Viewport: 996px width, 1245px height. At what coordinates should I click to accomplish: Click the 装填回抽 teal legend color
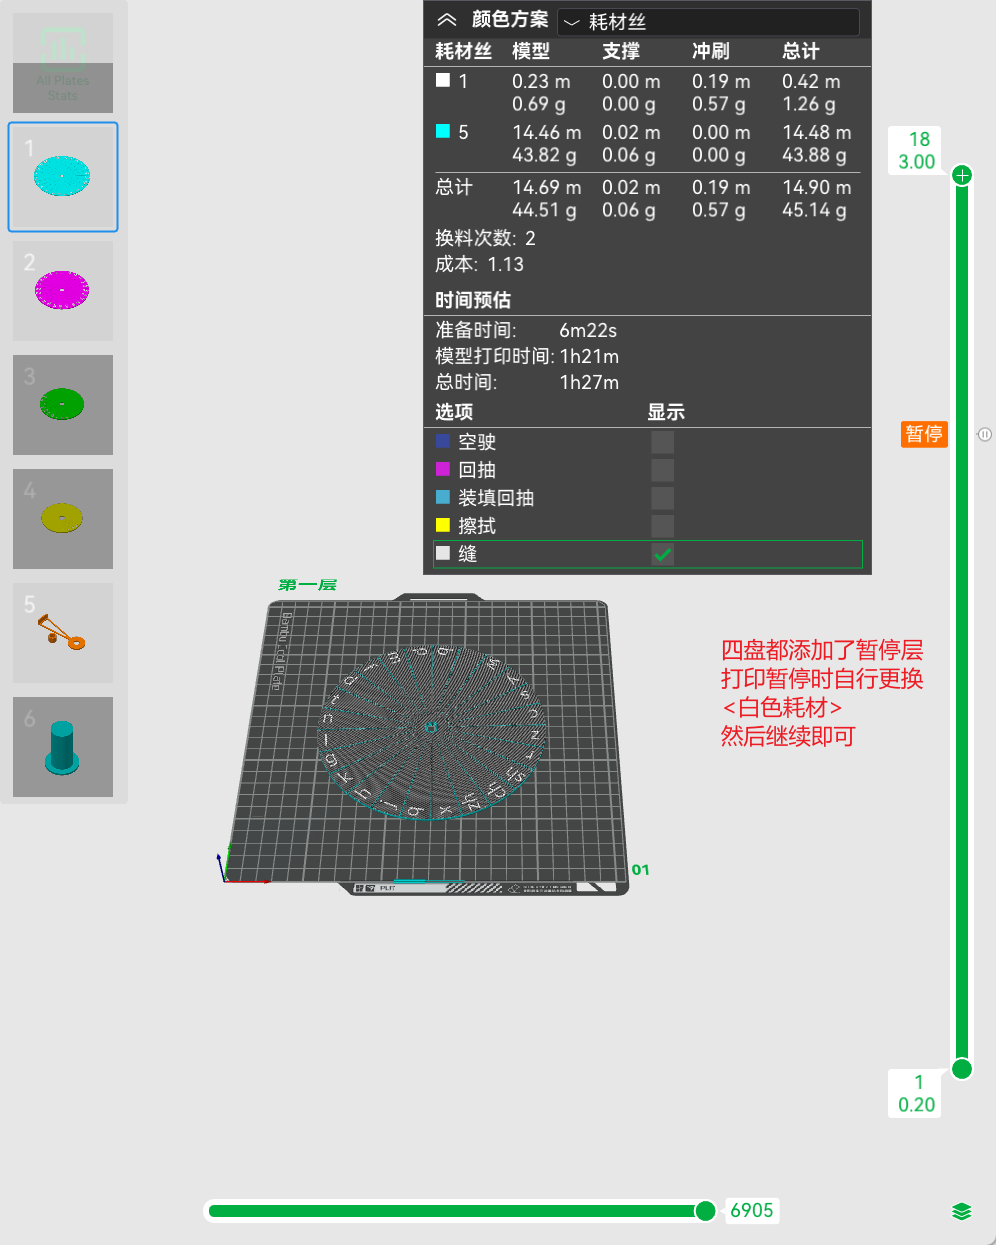point(443,497)
